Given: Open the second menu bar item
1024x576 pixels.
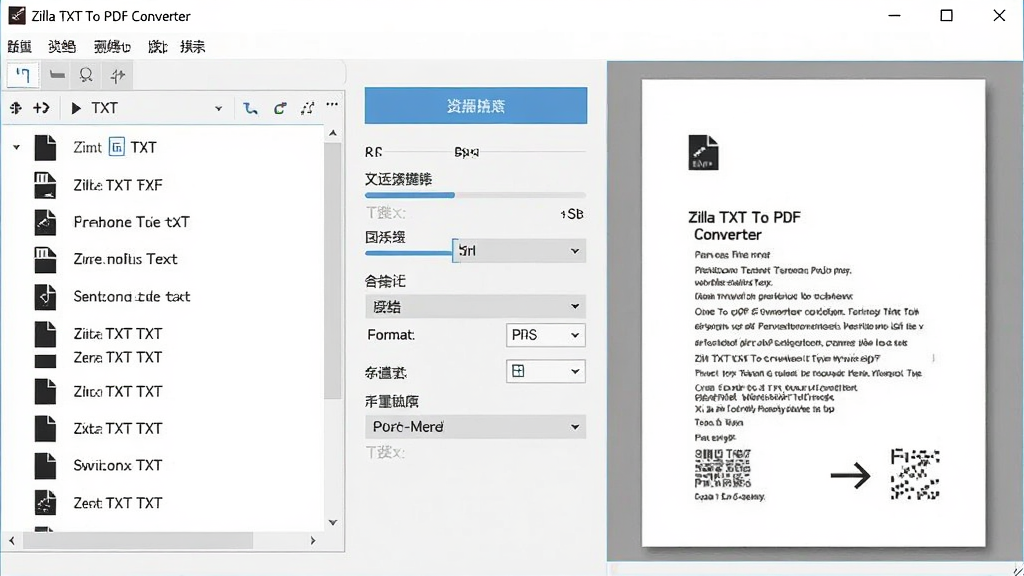Looking at the screenshot, I should coord(62,46).
